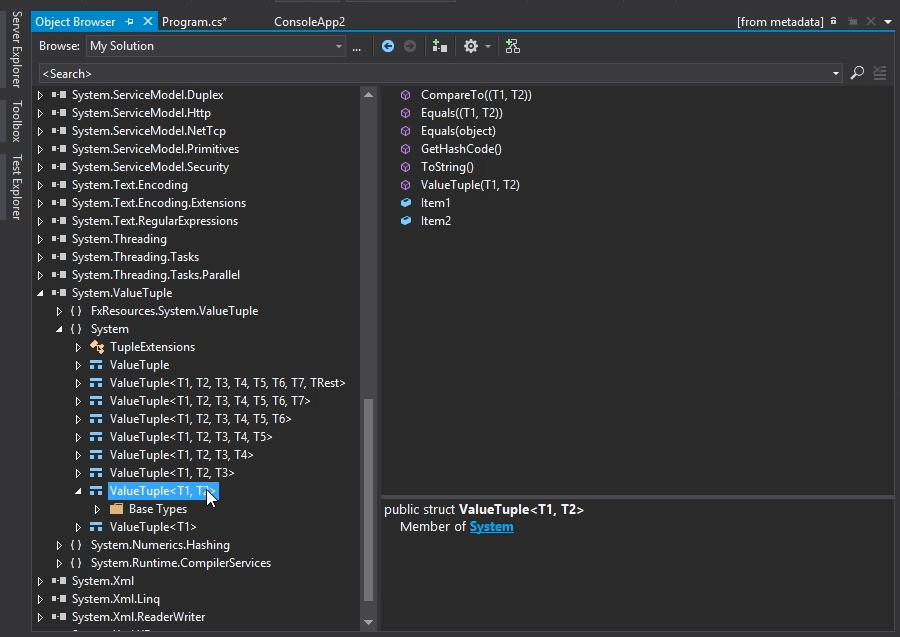Collapse the ValueTuple<T1, T2> node
The width and height of the screenshot is (900, 637).
pos(78,491)
